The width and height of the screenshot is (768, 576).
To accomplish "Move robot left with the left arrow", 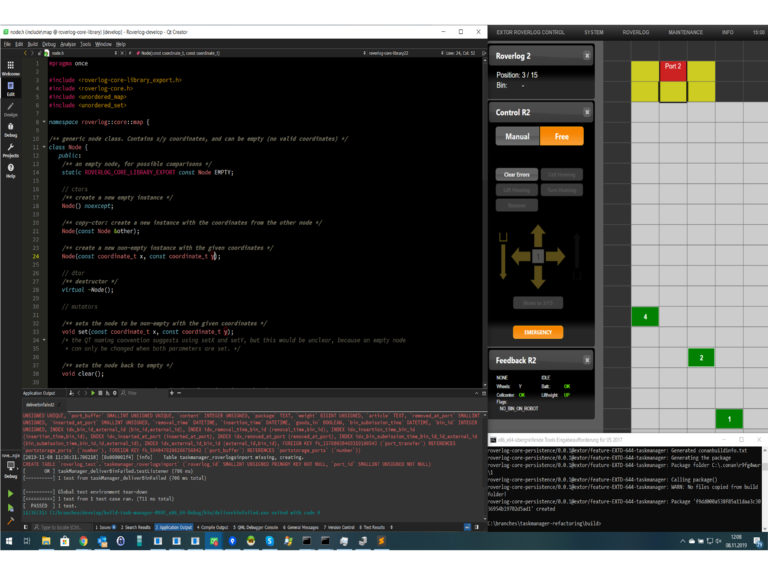I will (x=521, y=256).
